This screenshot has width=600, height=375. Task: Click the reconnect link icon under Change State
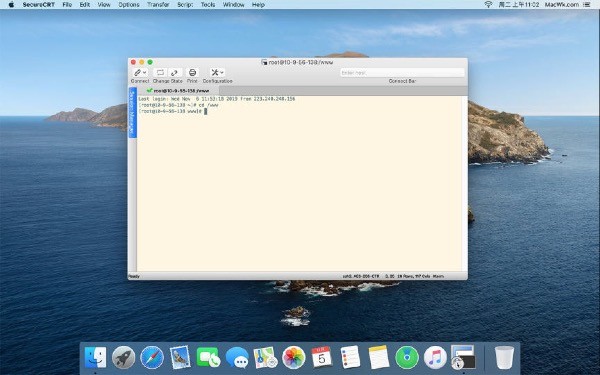[174, 72]
